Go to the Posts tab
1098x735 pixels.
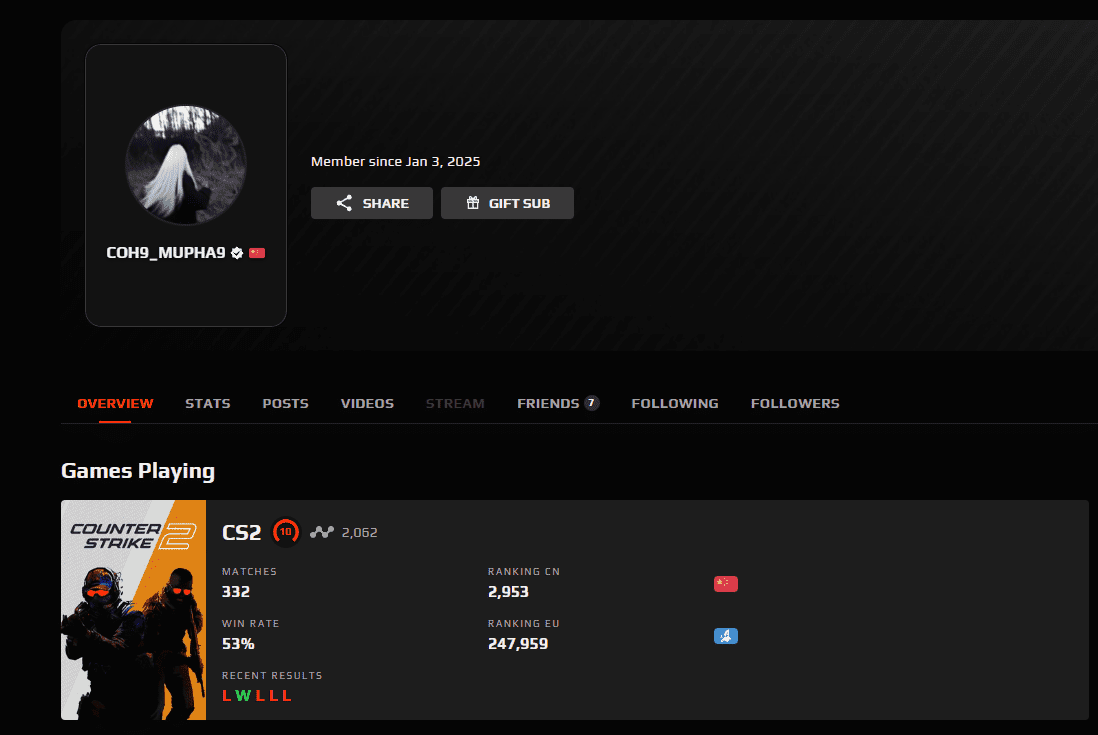(285, 404)
